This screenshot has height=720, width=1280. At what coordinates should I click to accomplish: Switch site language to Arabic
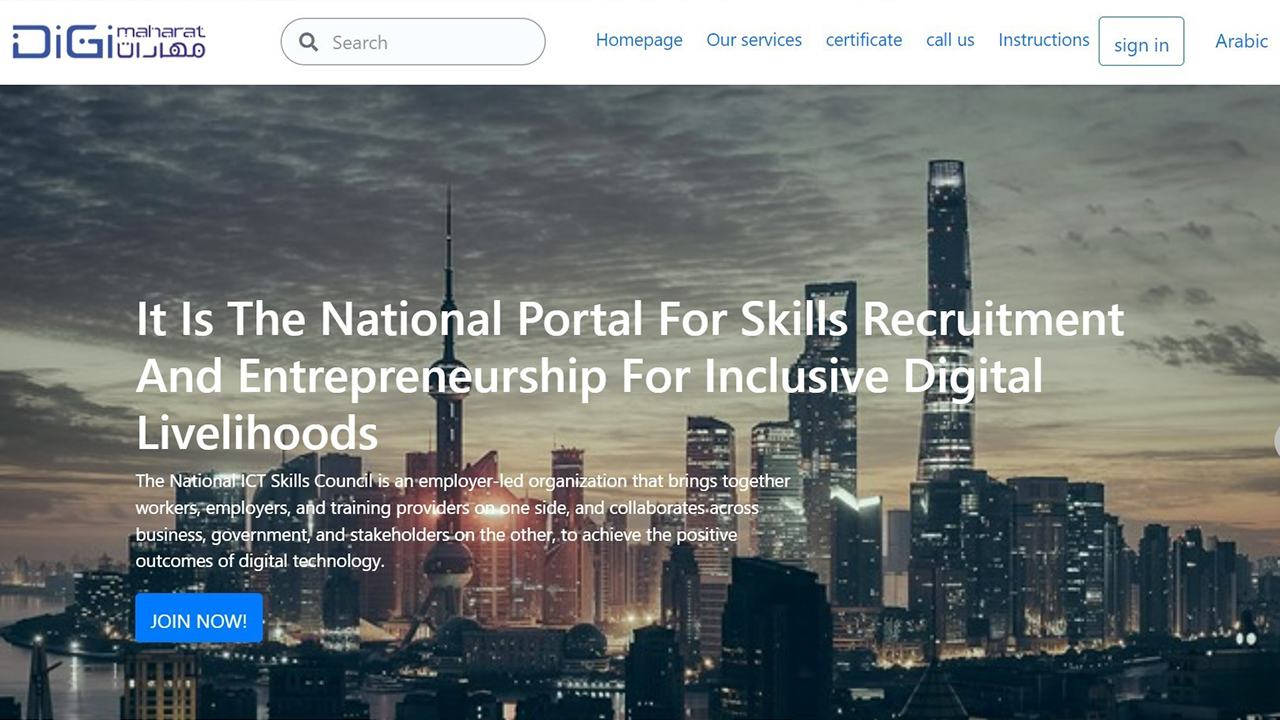click(1241, 41)
